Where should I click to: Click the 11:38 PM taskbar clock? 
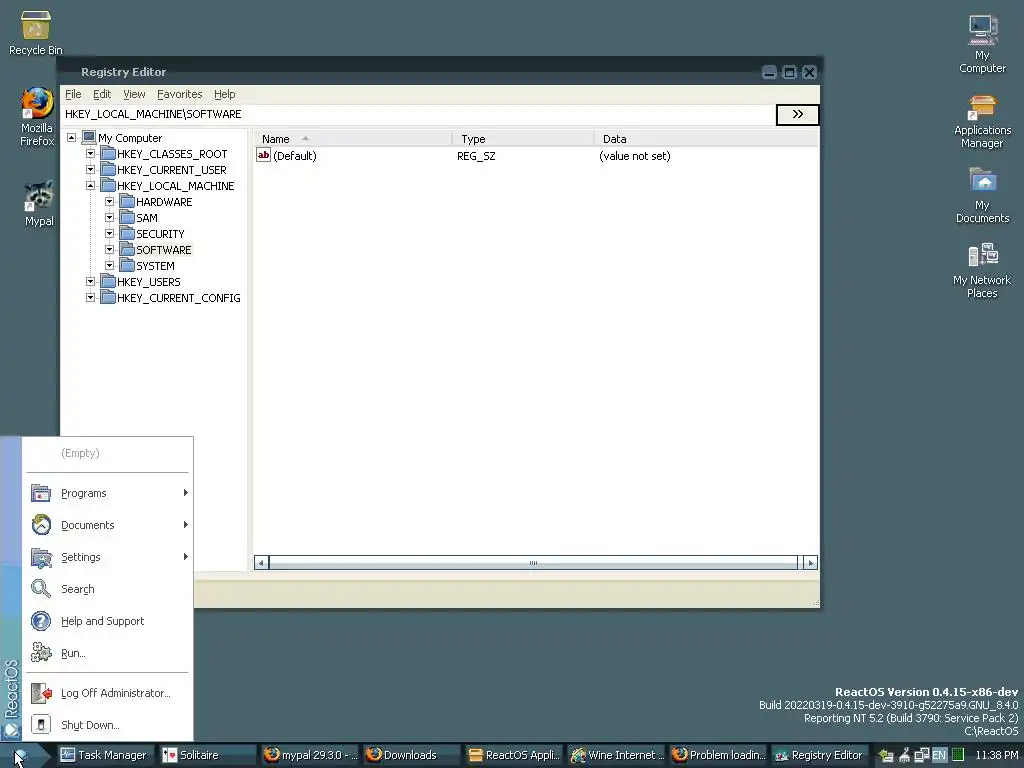996,755
